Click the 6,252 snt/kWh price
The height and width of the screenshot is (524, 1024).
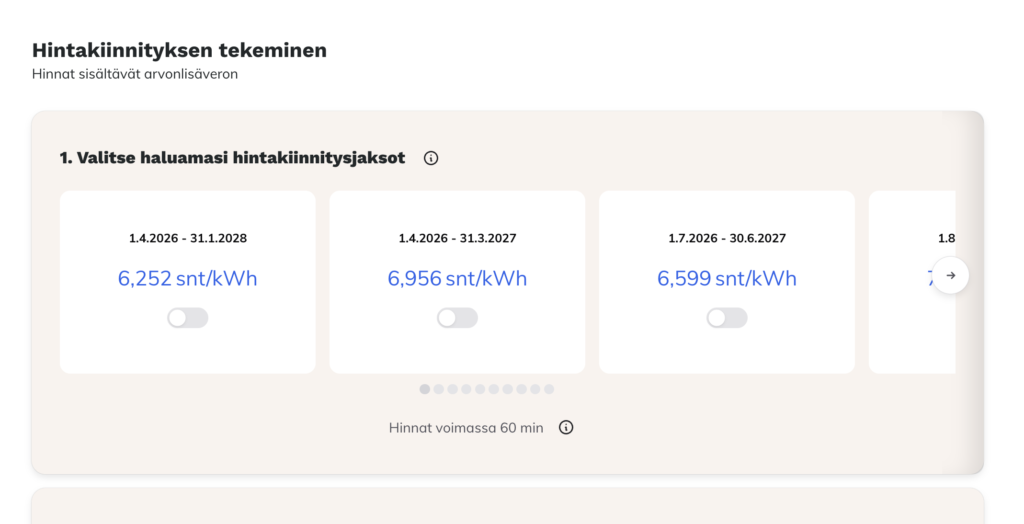[x=188, y=279]
